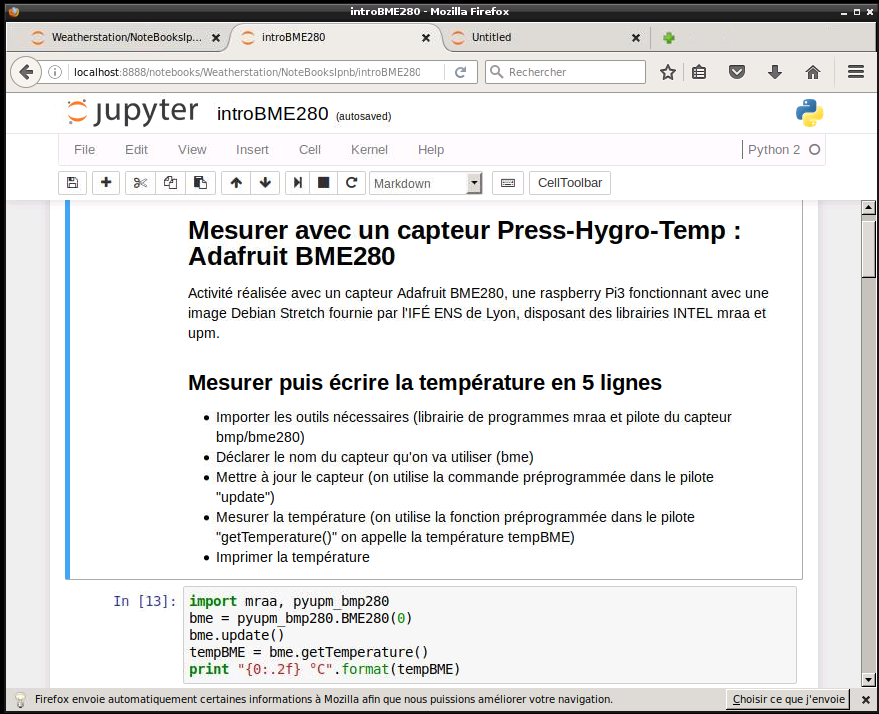Cut the selected cell with the scissors icon
879x714 pixels.
pyautogui.click(x=139, y=183)
